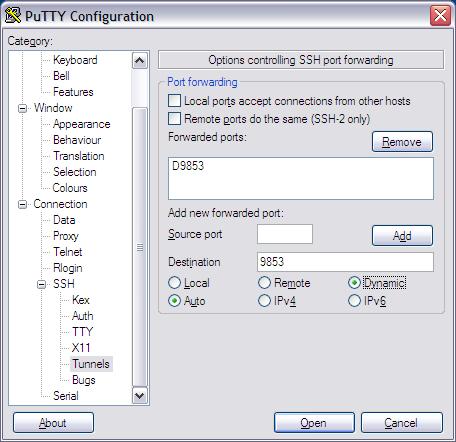Enable local ports accept connections checkbox

click(x=174, y=100)
